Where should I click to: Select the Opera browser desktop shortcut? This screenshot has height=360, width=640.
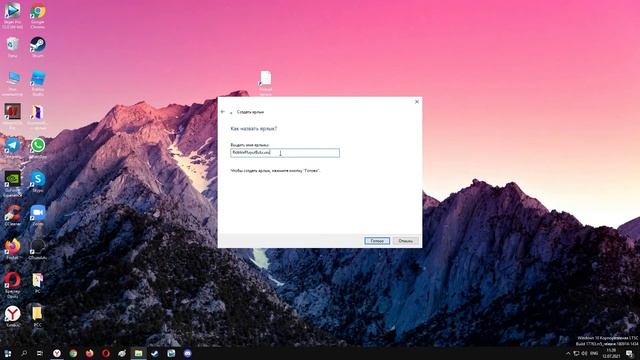(x=13, y=285)
